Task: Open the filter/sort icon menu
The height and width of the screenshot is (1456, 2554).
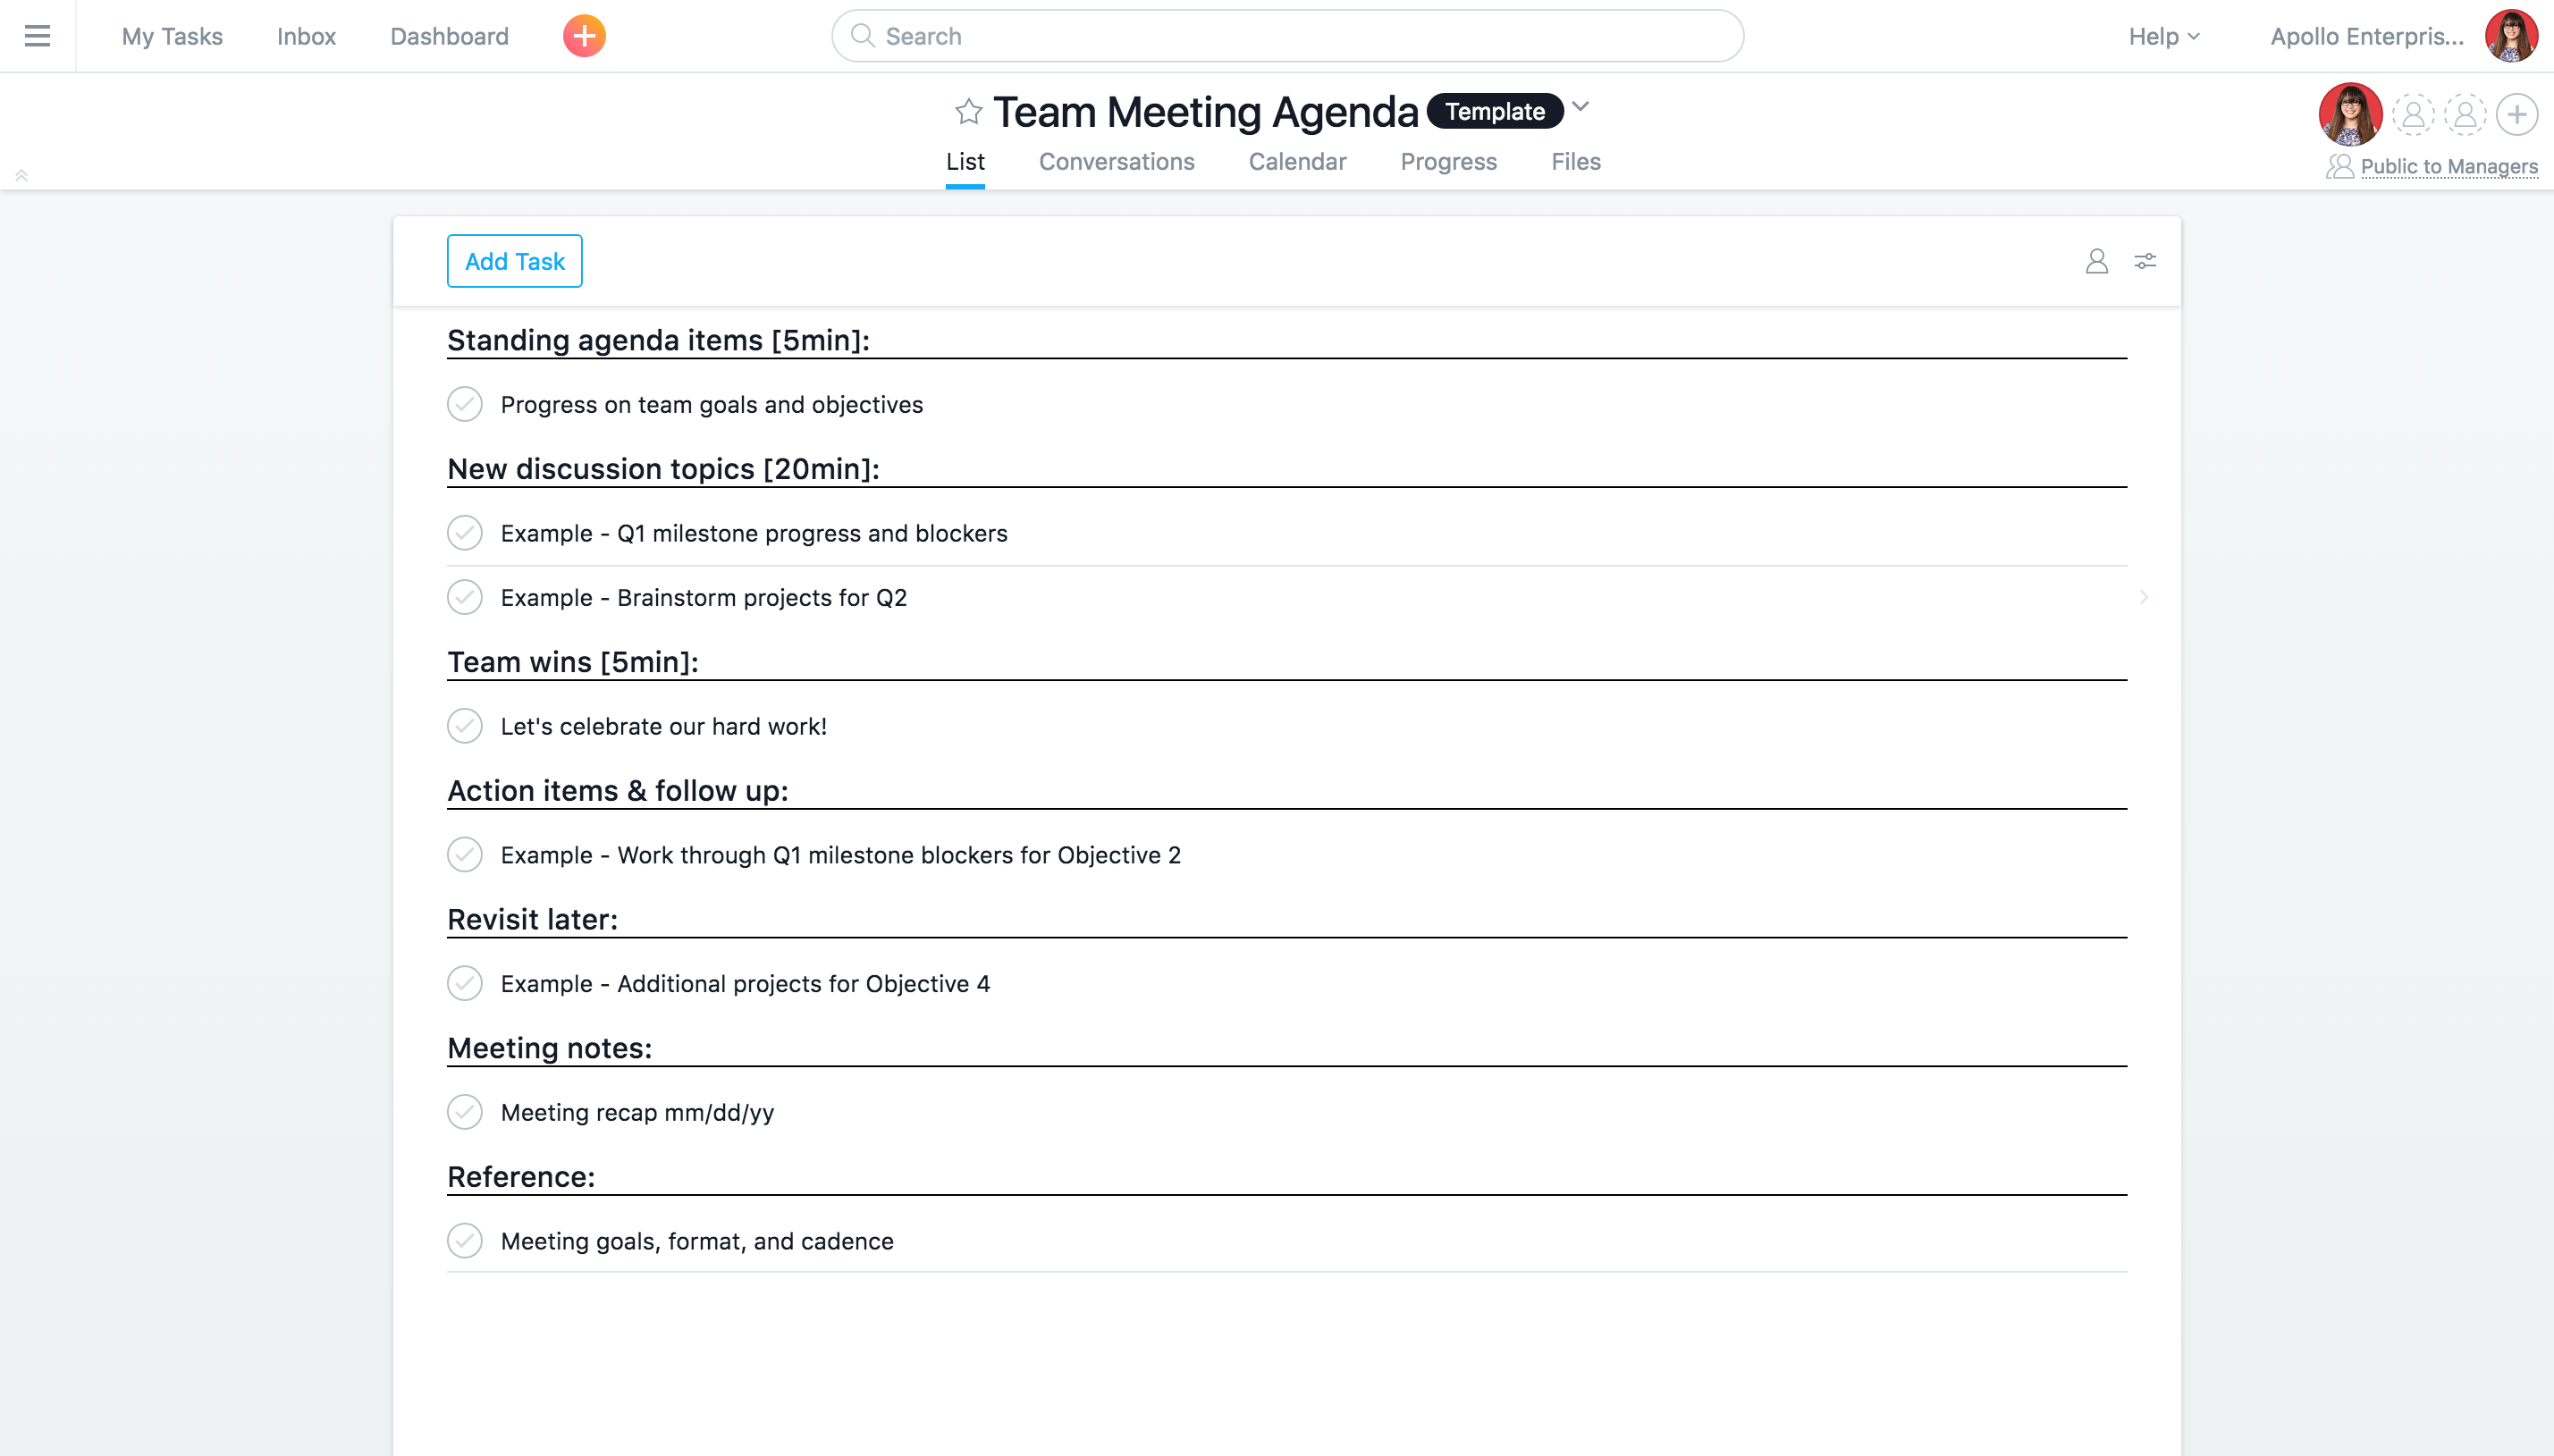Action: [2145, 259]
